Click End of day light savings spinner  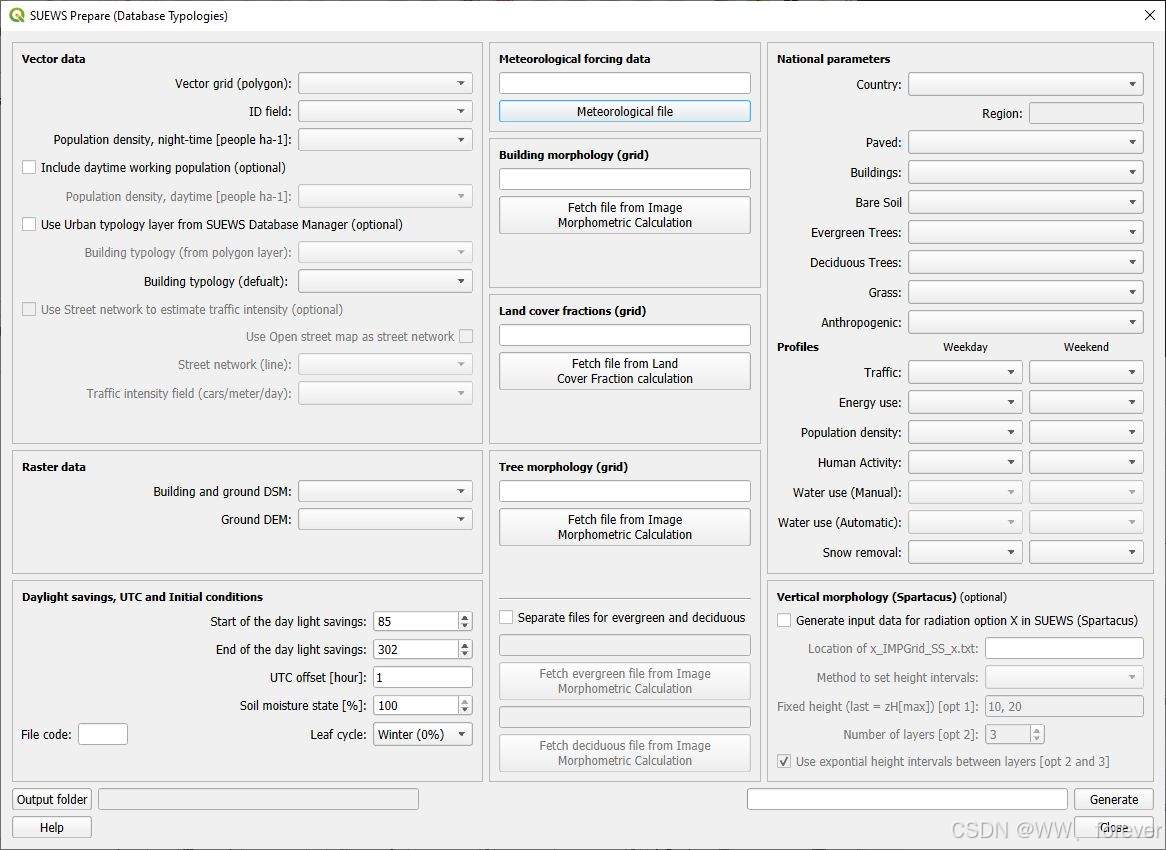point(465,649)
